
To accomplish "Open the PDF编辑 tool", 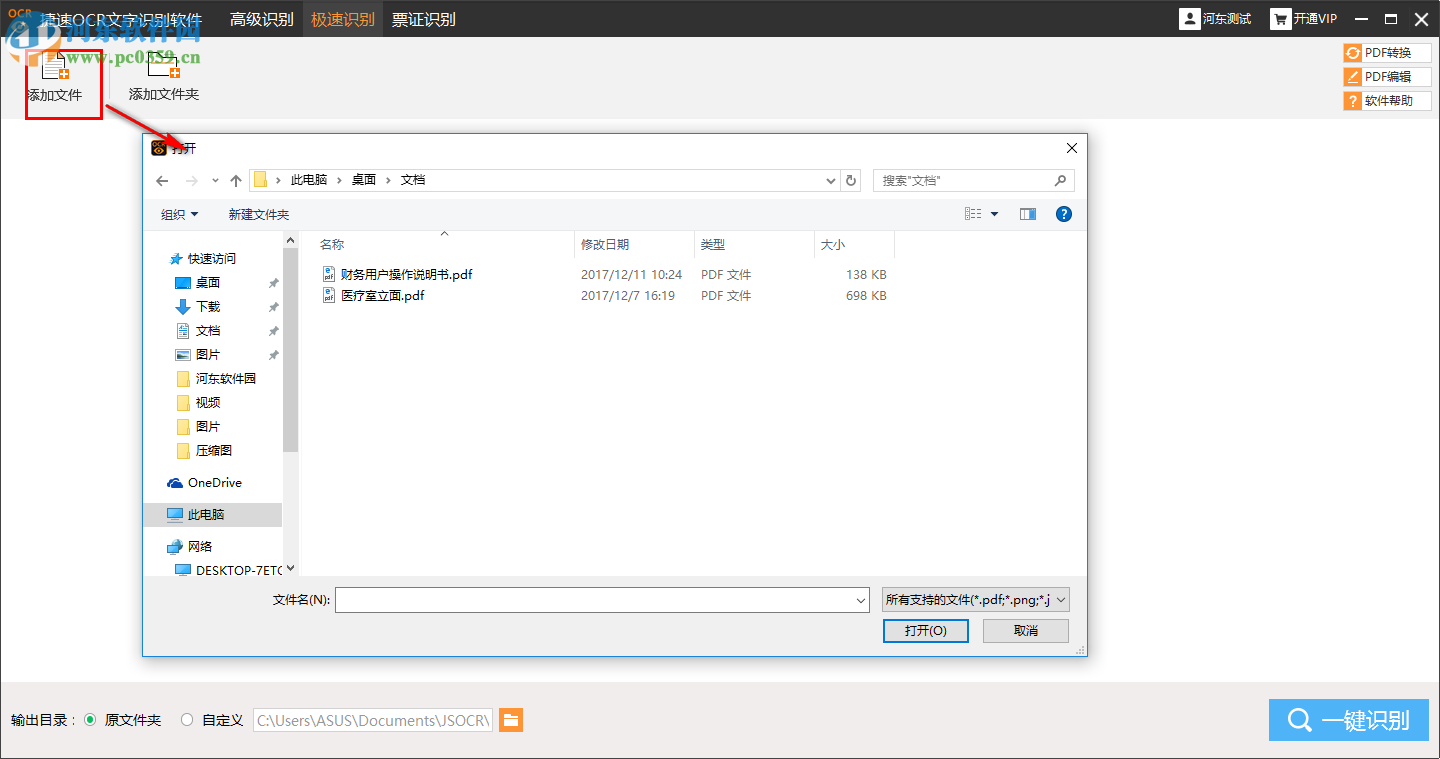I will (1386, 76).
